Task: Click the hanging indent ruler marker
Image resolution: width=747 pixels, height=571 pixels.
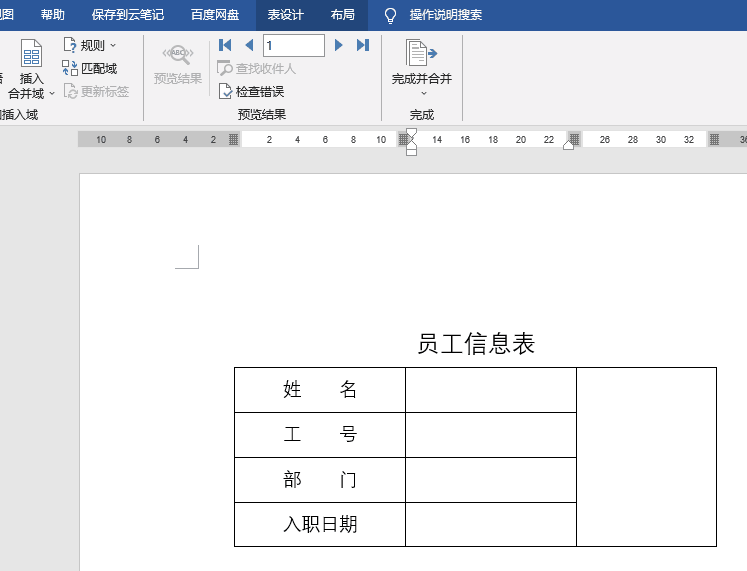Action: [x=412, y=145]
